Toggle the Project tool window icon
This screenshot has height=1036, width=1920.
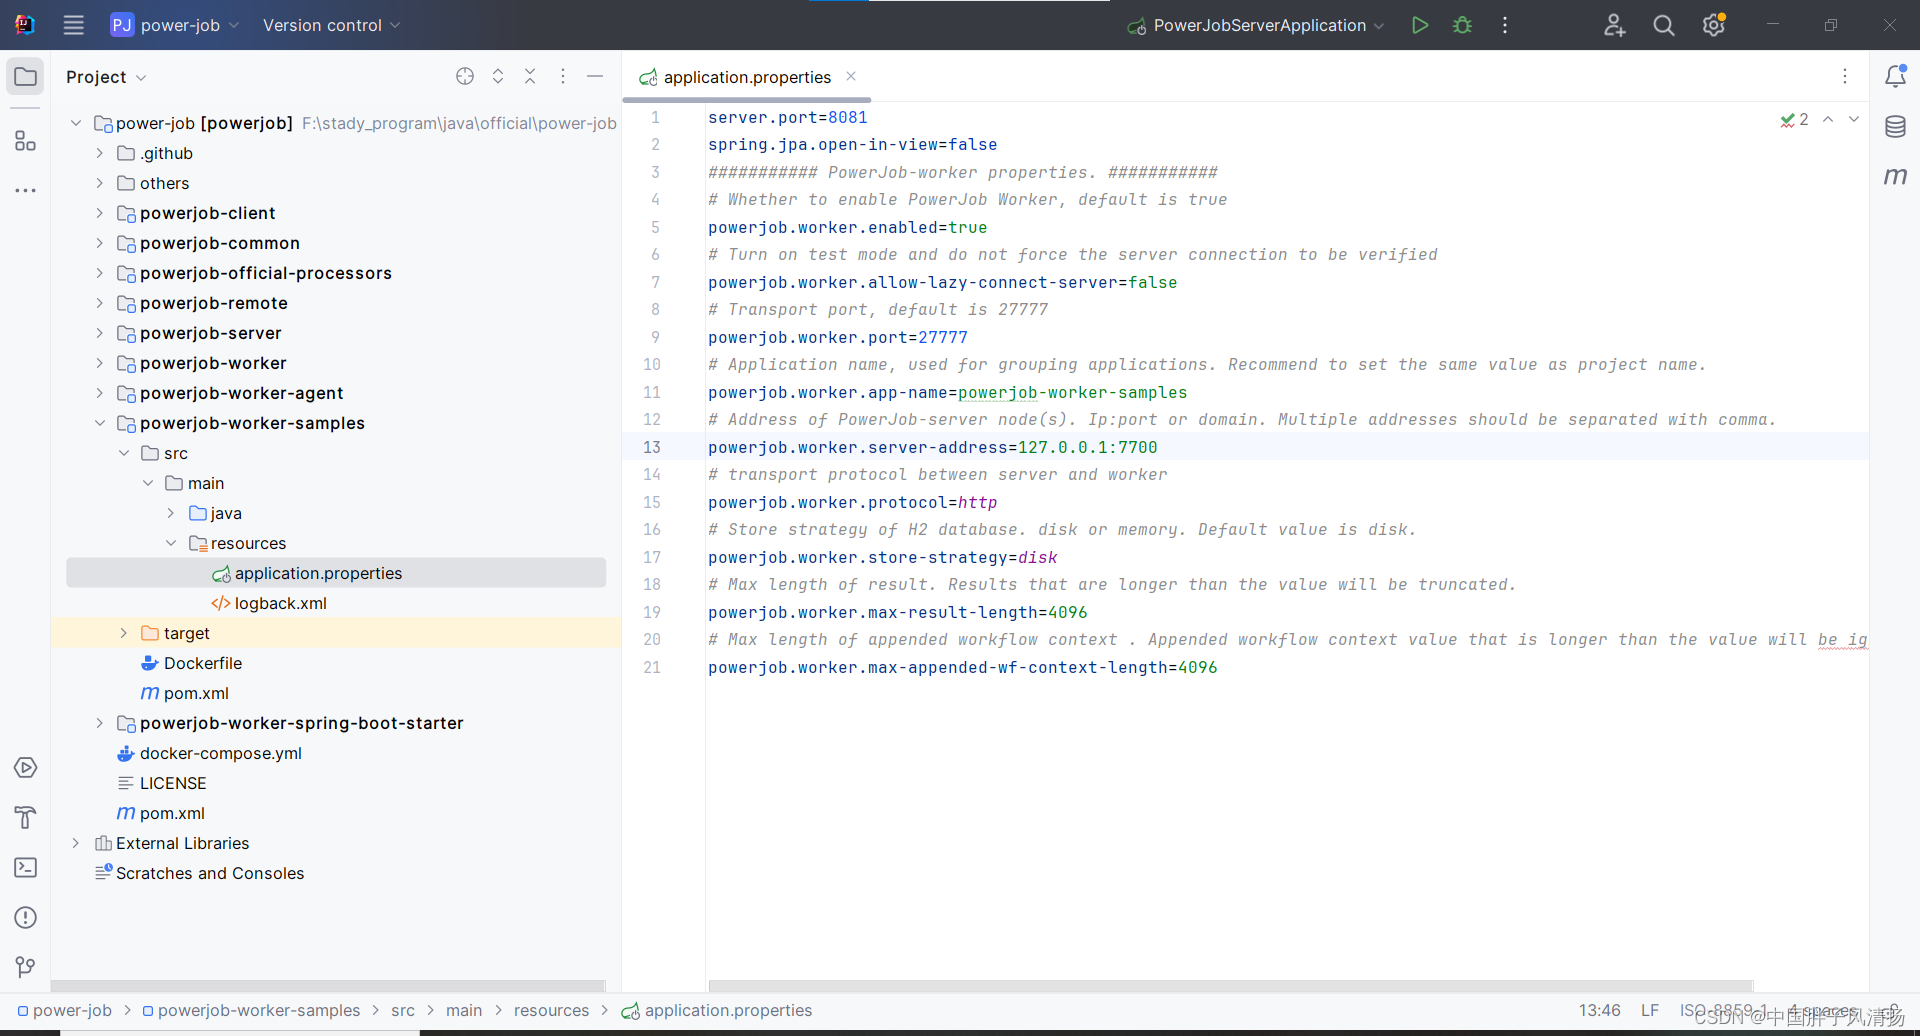pyautogui.click(x=26, y=77)
